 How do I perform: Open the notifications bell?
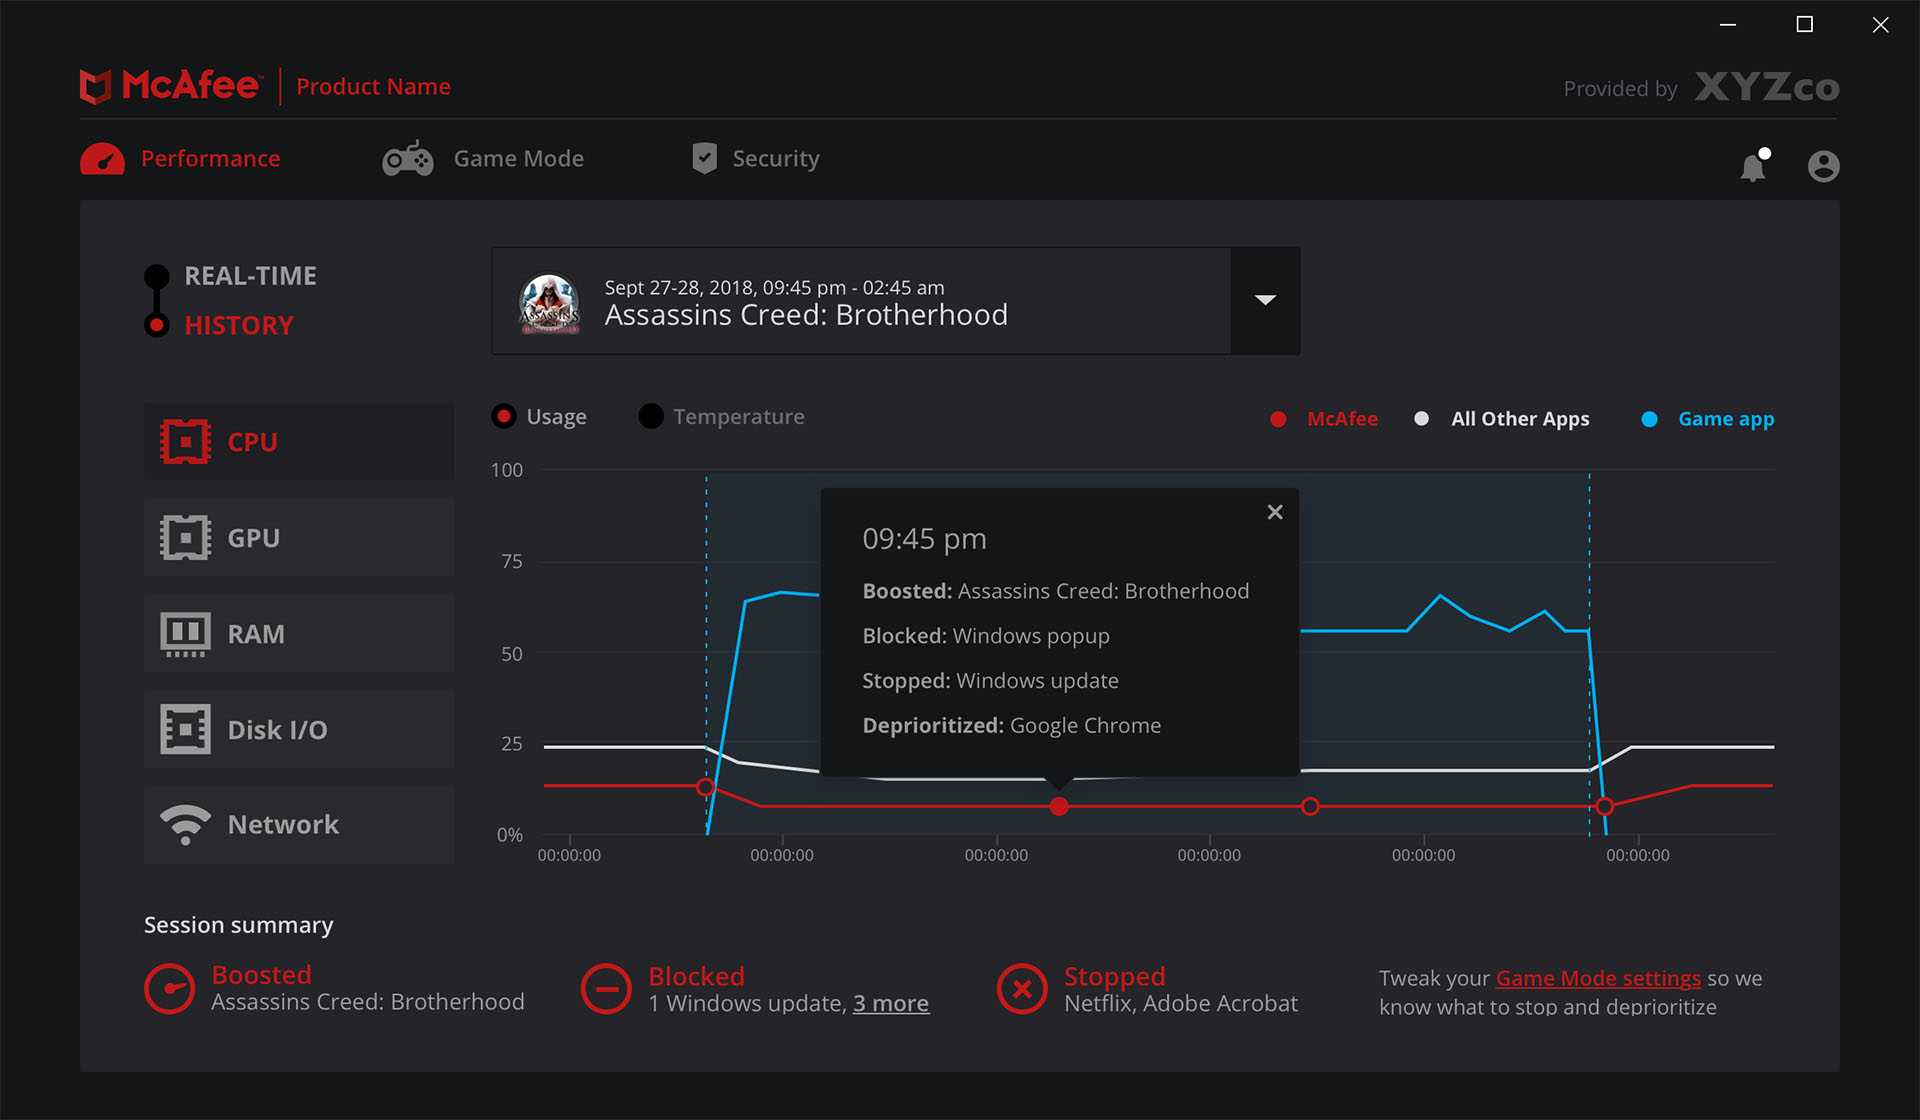pos(1755,165)
